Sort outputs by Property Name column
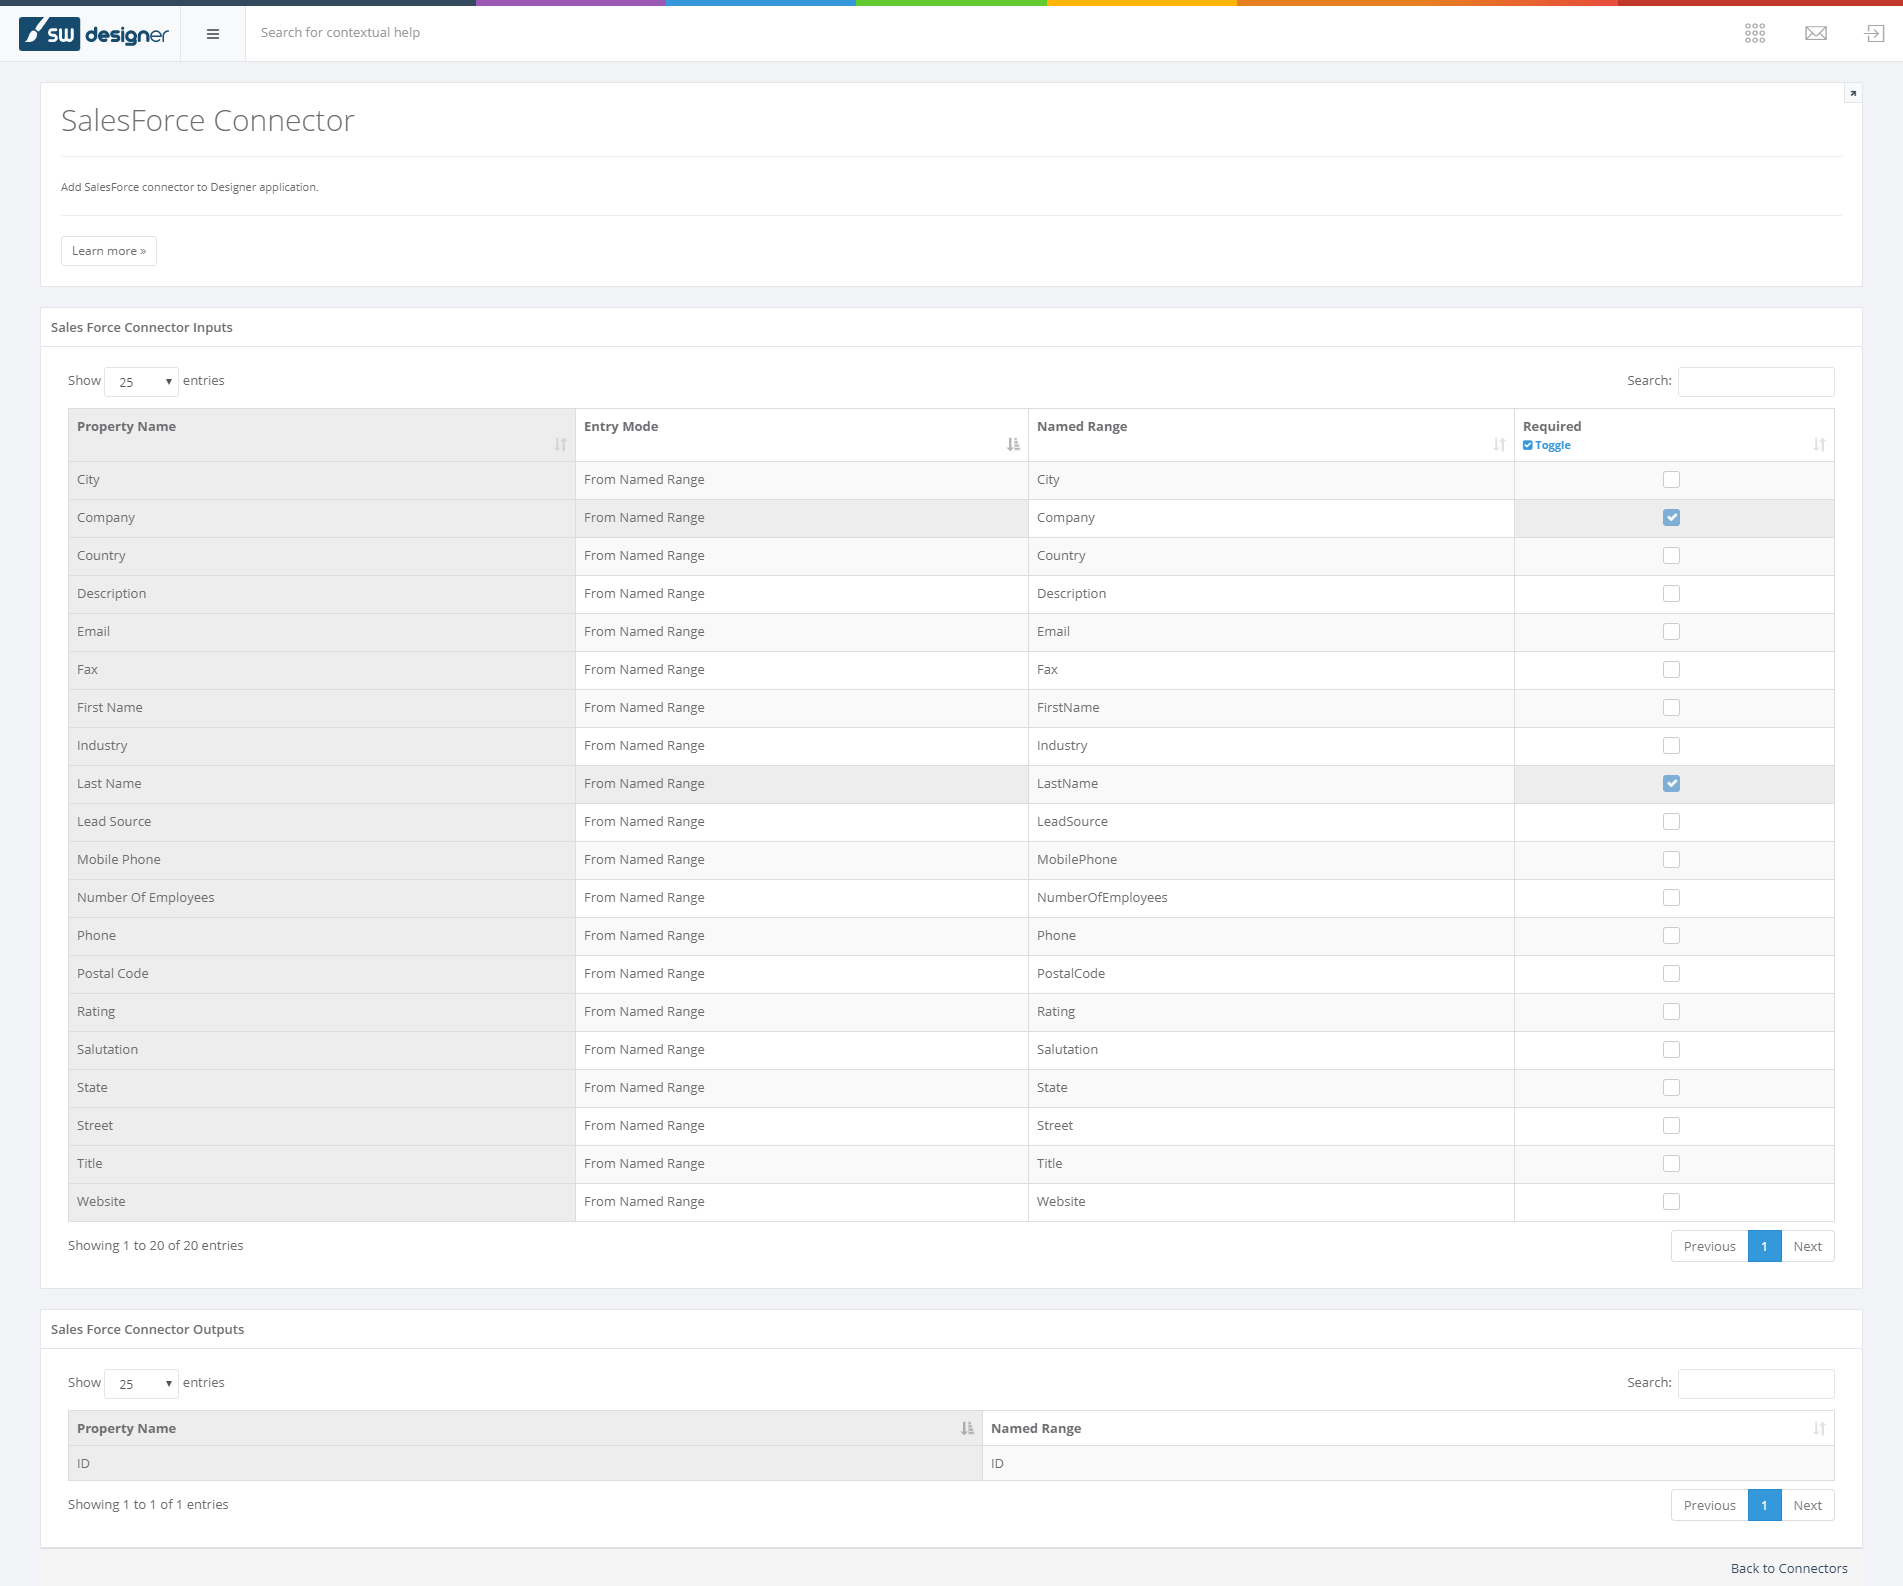The width and height of the screenshot is (1903, 1586). coord(524,1428)
